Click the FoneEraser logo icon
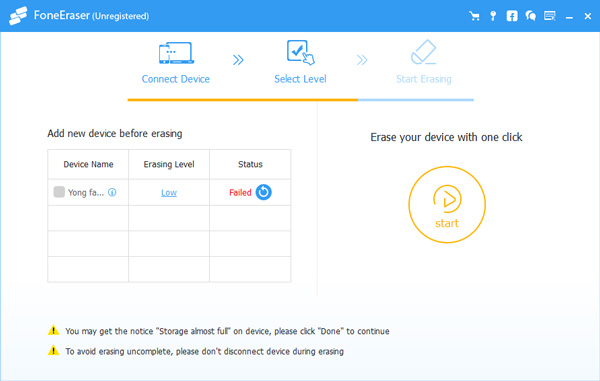Image resolution: width=600 pixels, height=381 pixels. (18, 16)
